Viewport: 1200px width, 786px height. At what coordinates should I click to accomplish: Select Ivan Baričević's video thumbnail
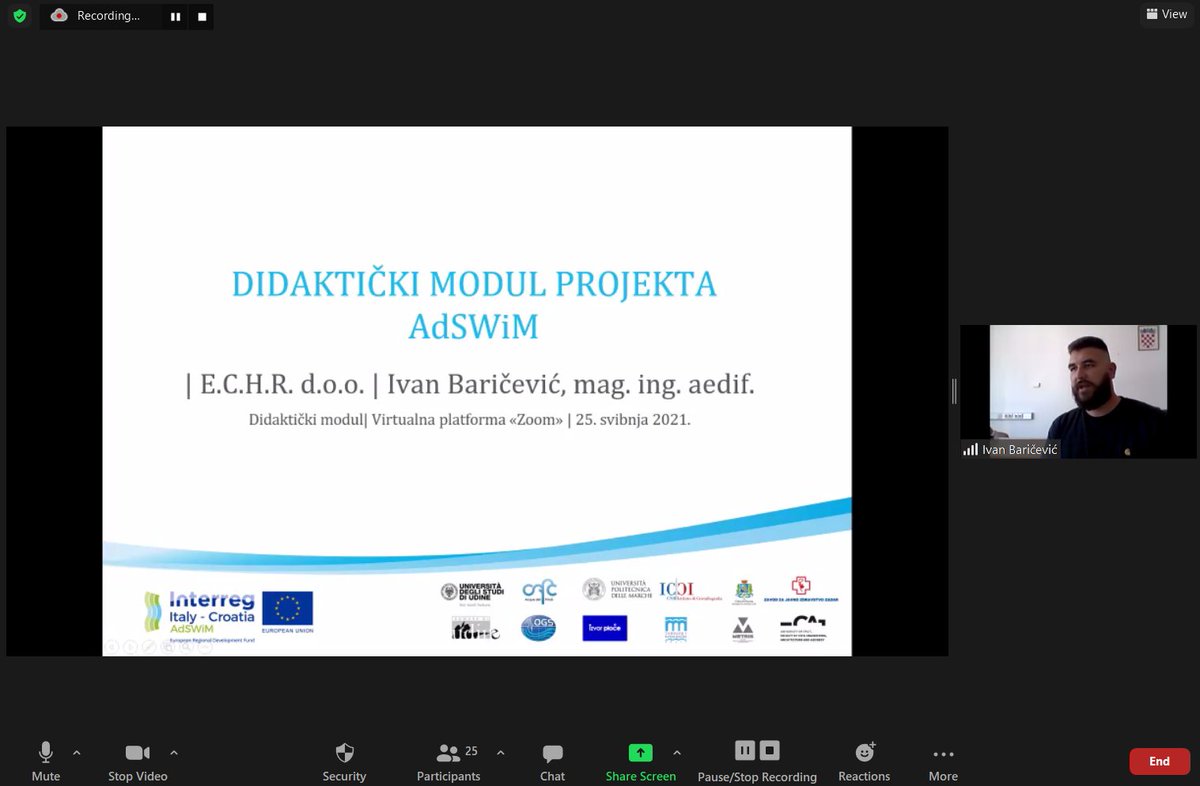pos(1078,391)
